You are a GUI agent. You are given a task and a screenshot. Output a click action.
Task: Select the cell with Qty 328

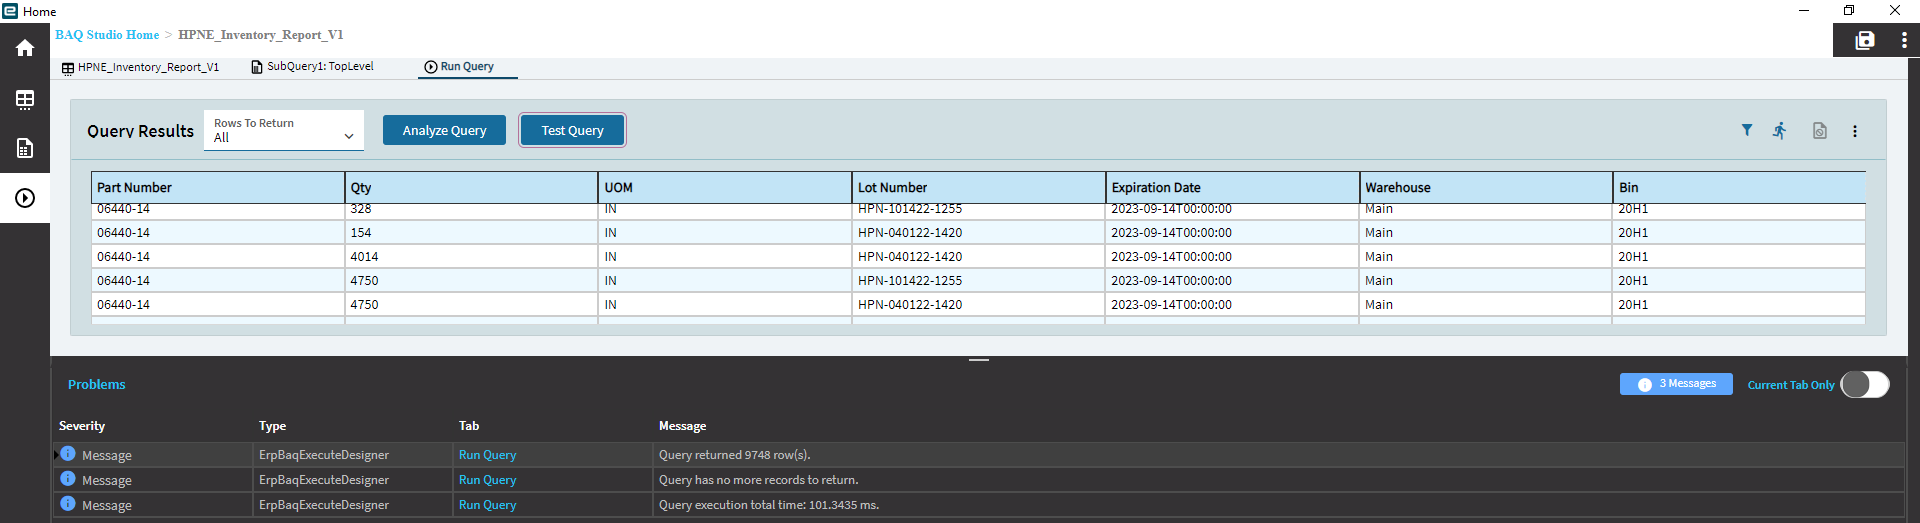[x=471, y=210]
